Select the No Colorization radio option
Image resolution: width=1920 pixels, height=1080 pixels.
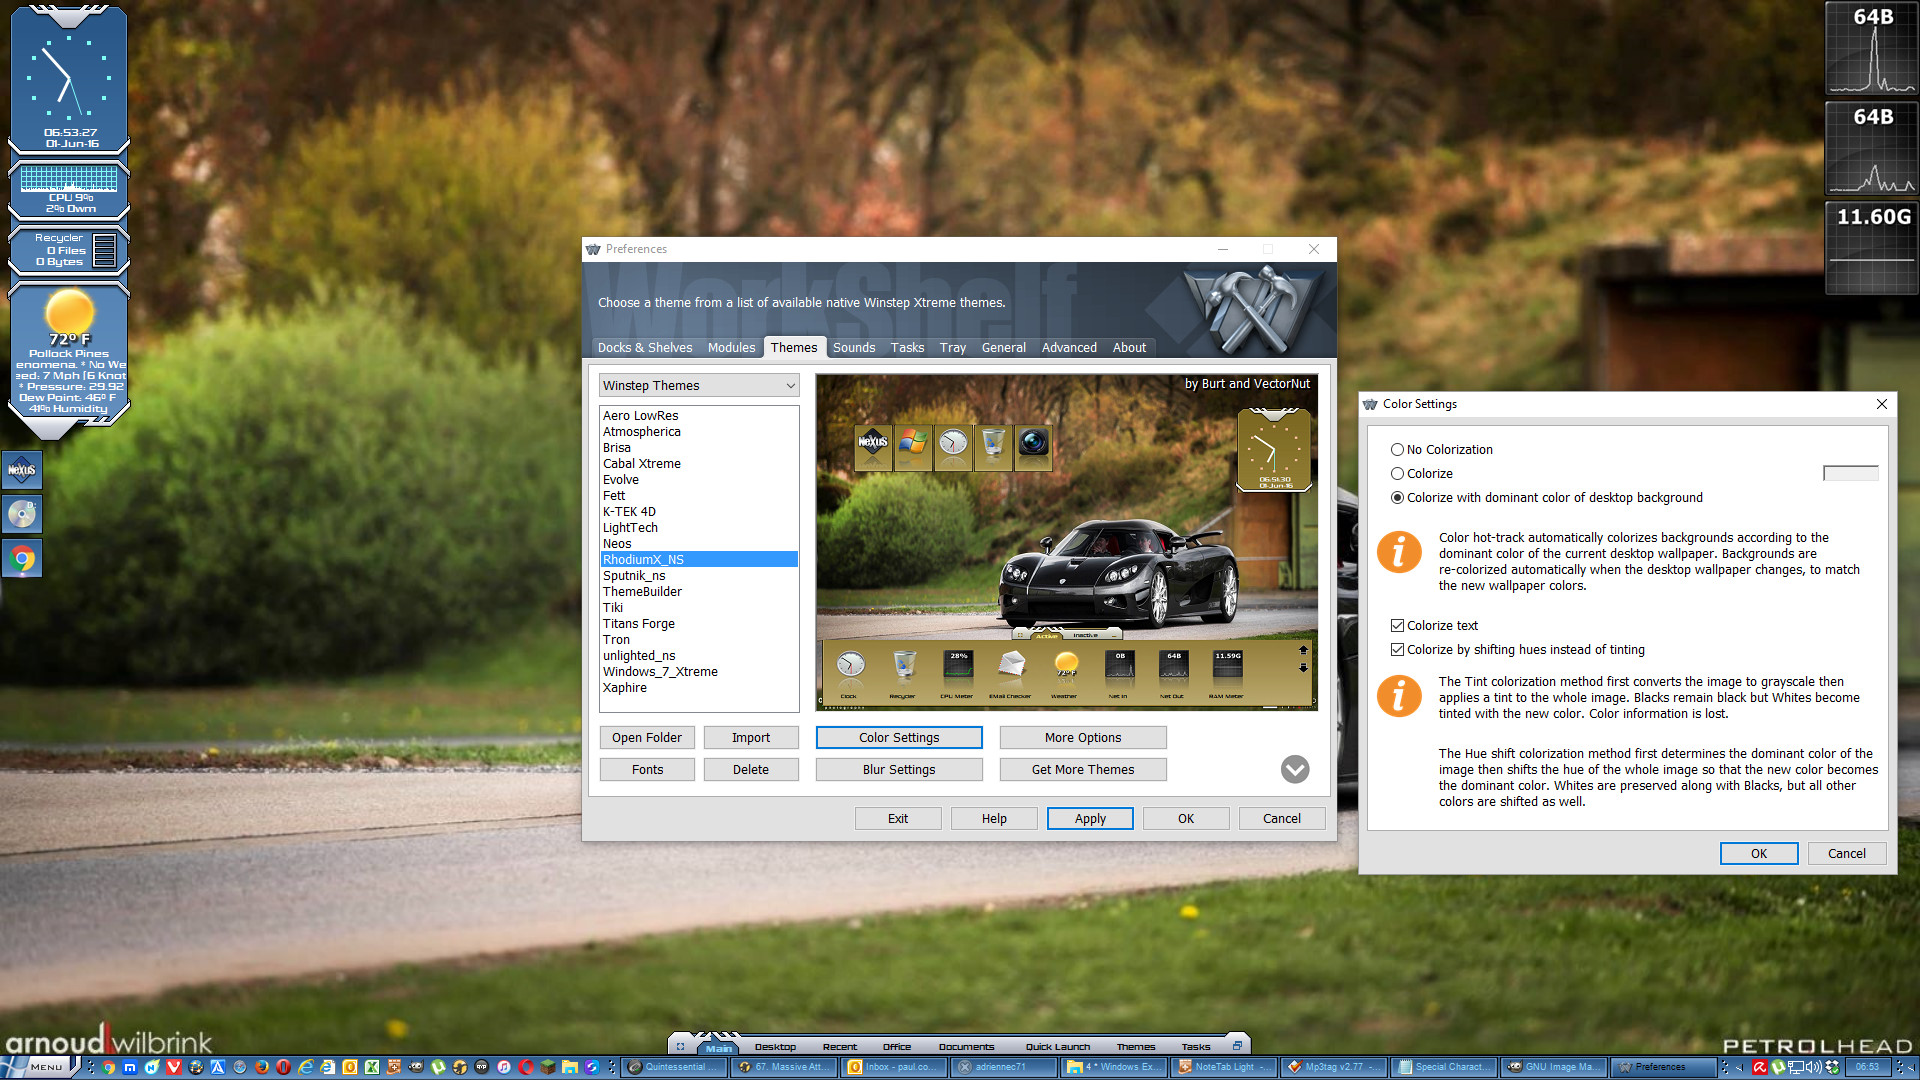(x=1397, y=450)
